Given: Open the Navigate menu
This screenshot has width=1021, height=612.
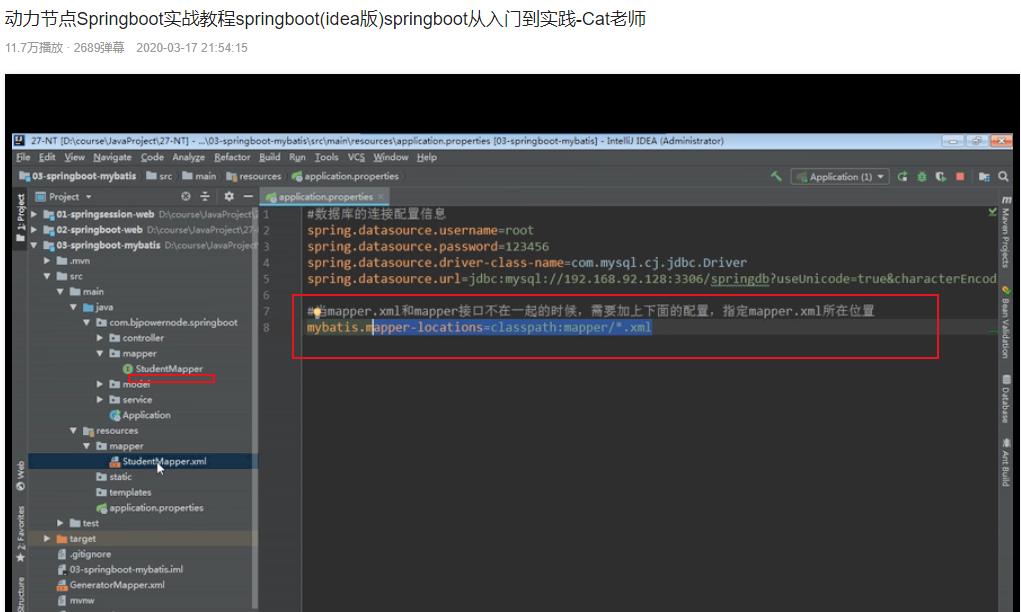Looking at the screenshot, I should (112, 158).
